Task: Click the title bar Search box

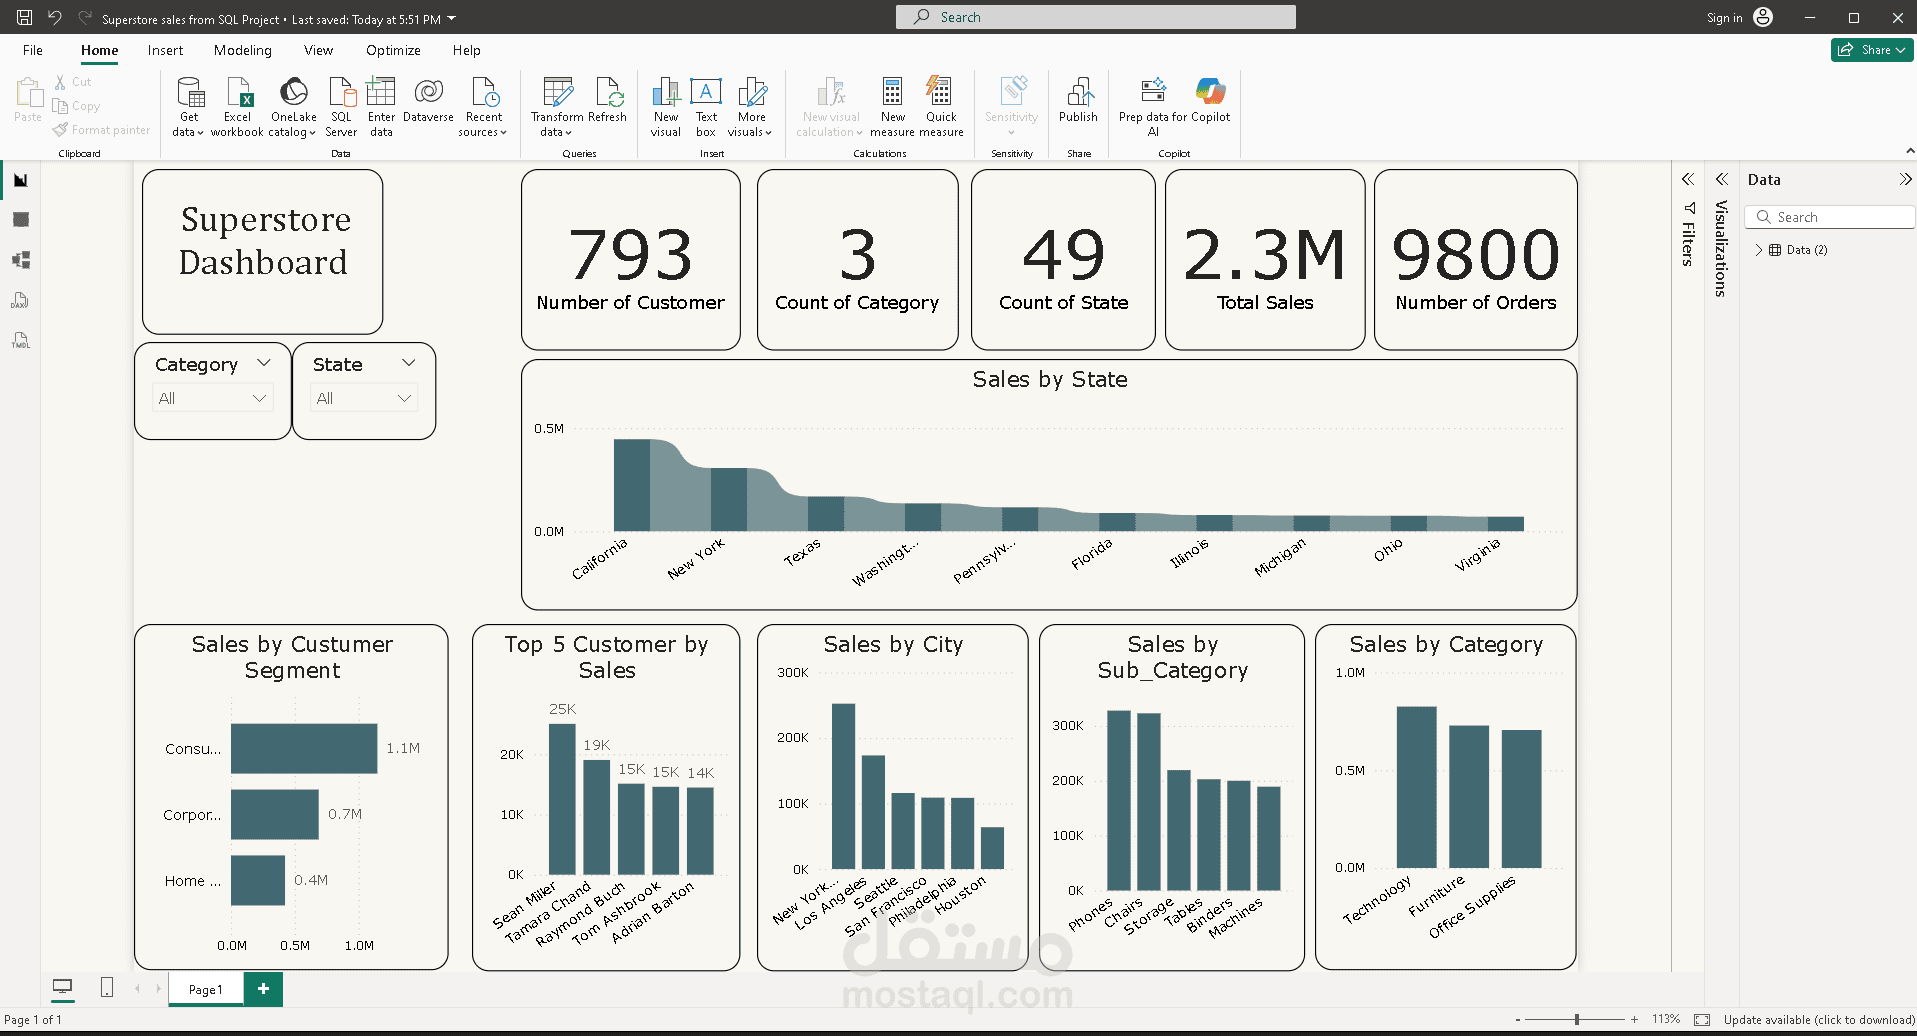Action: point(1096,17)
